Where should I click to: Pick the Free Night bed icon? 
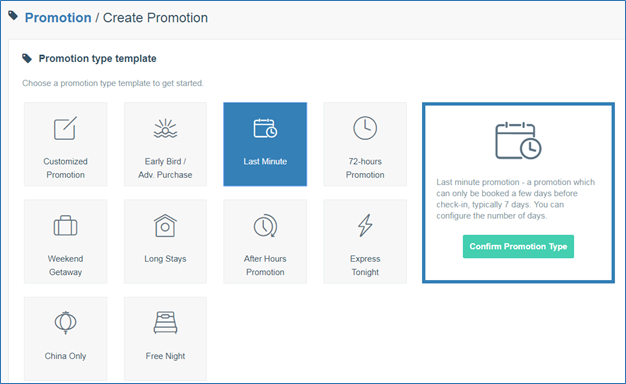165,323
